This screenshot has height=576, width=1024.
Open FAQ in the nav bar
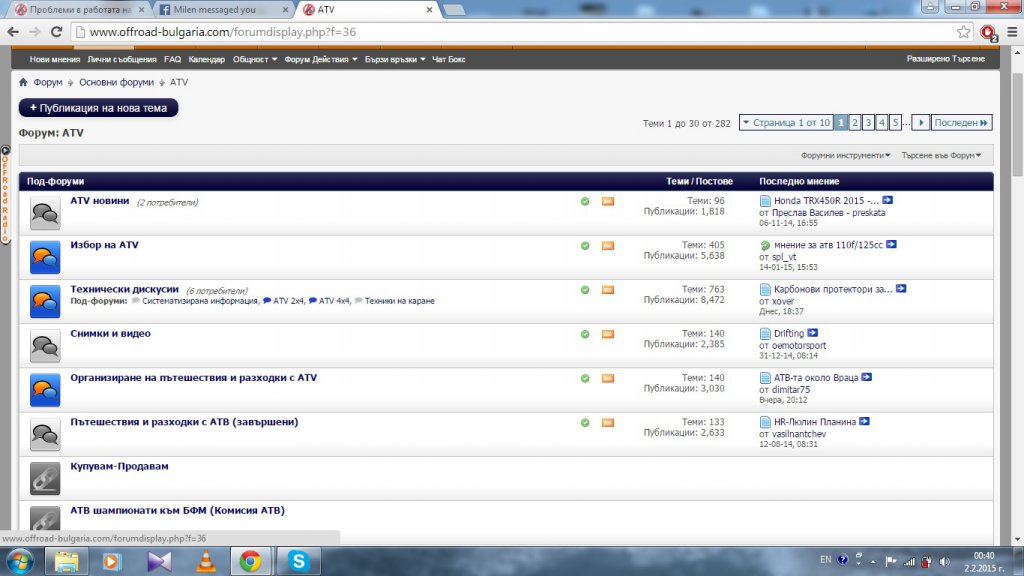172,59
